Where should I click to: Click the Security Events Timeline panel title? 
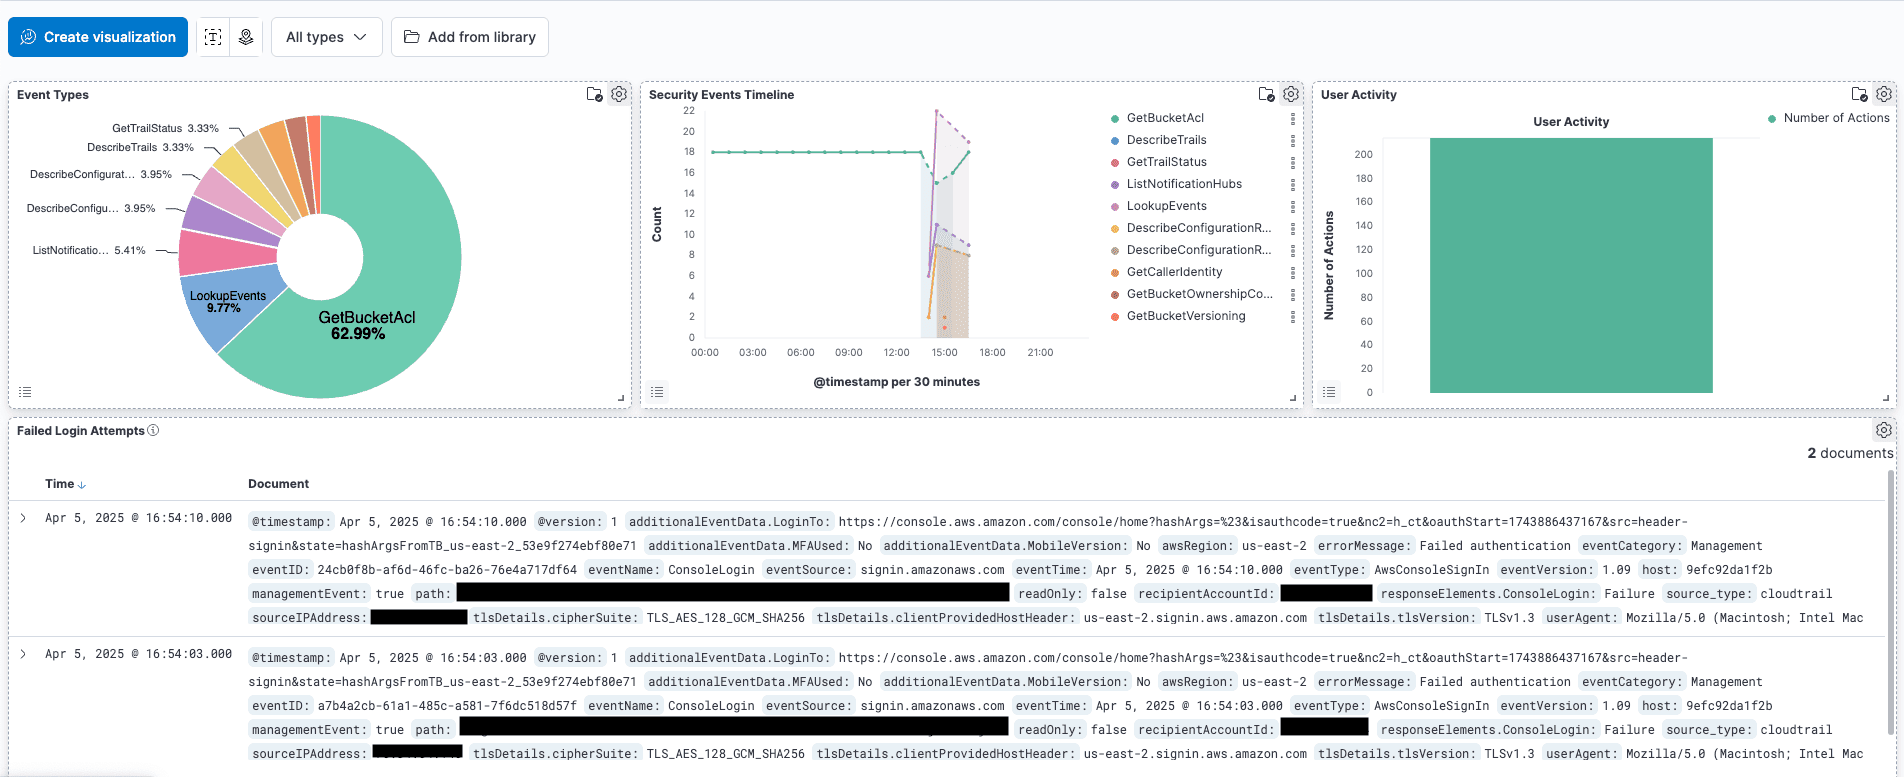click(x=721, y=95)
